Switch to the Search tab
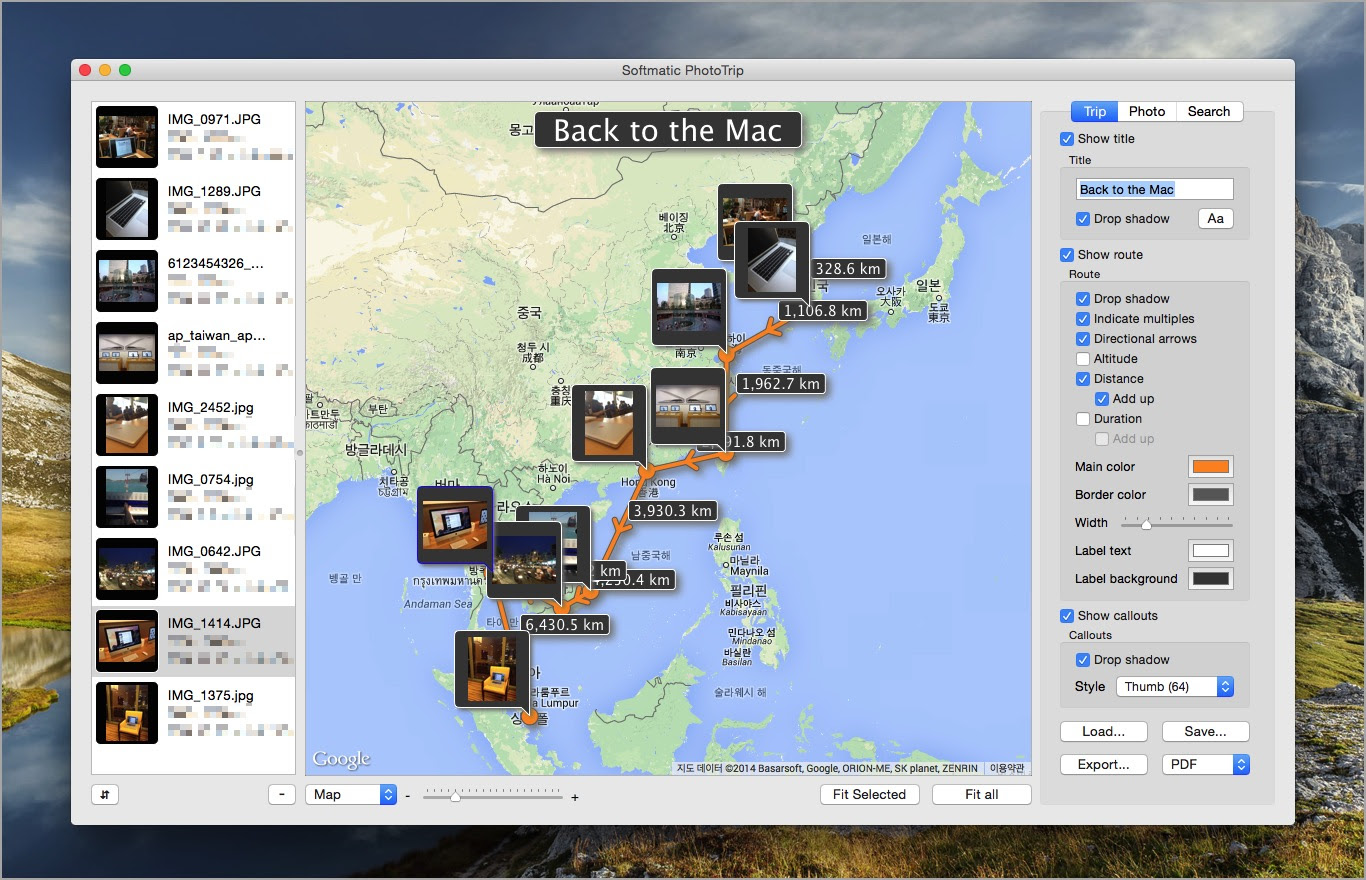The image size is (1366, 880). (1209, 111)
